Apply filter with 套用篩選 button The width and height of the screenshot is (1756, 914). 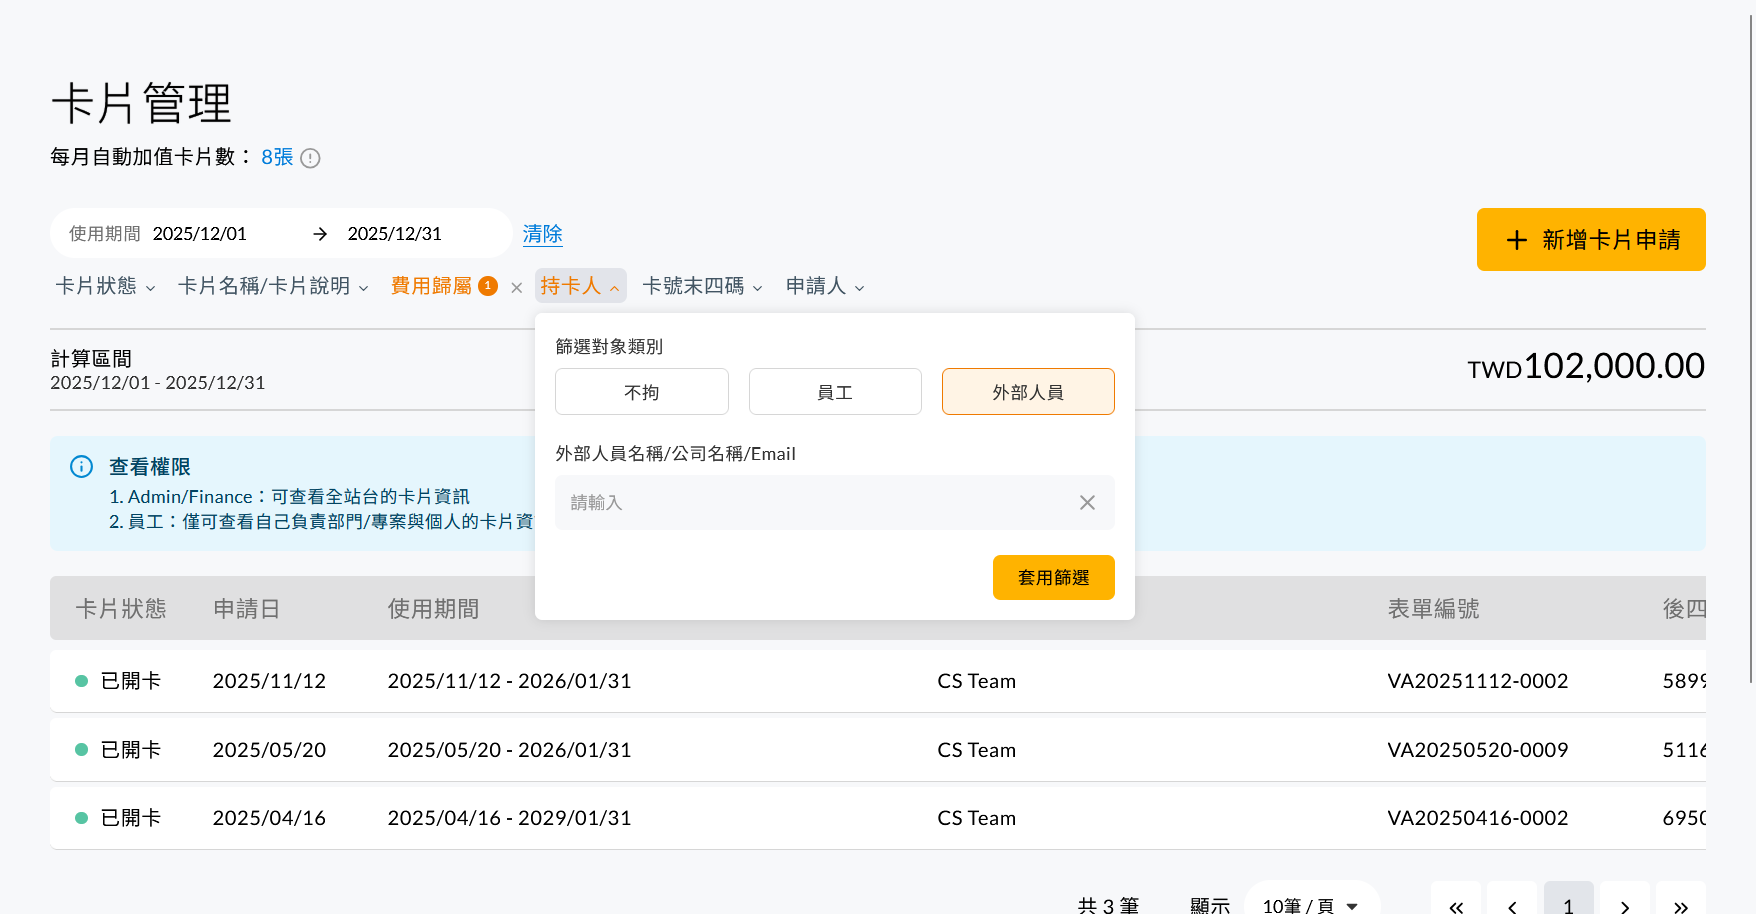(x=1054, y=577)
